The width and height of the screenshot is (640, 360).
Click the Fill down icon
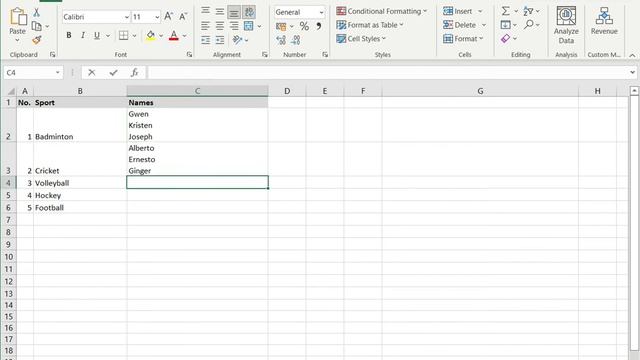coord(505,25)
